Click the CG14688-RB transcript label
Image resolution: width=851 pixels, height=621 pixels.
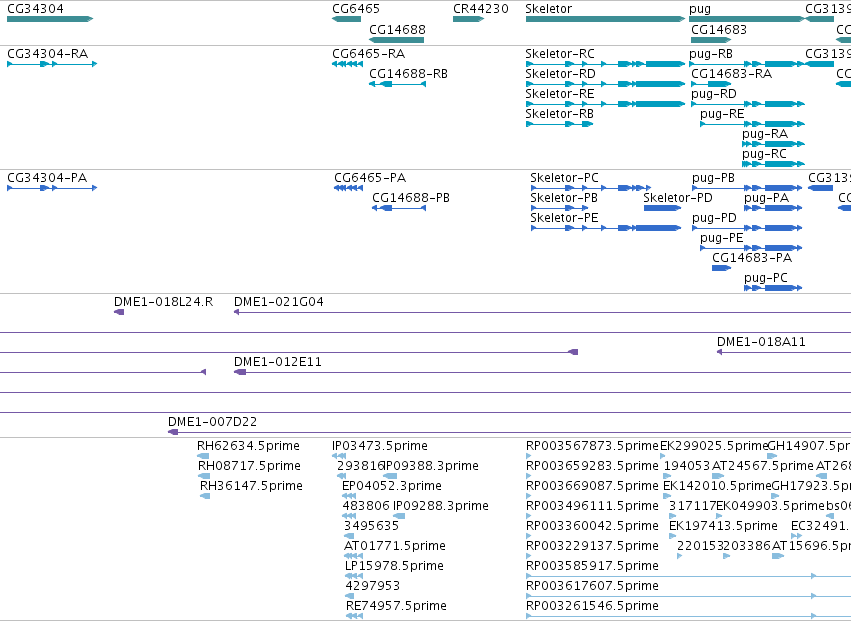[x=408, y=74]
